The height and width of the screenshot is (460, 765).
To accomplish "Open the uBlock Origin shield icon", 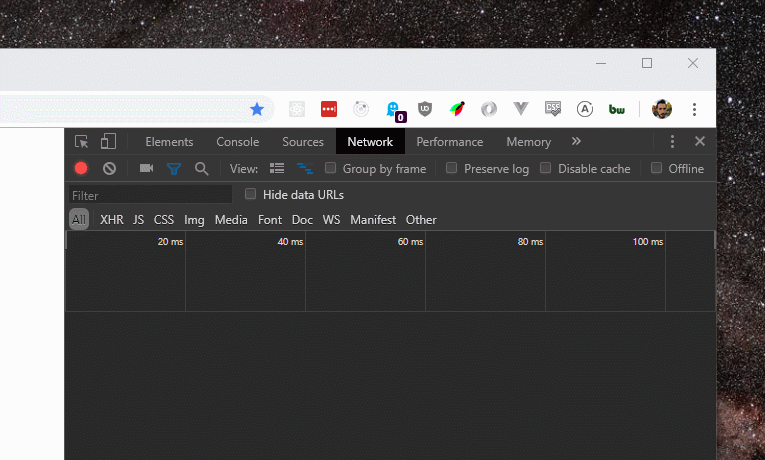I will pos(425,109).
